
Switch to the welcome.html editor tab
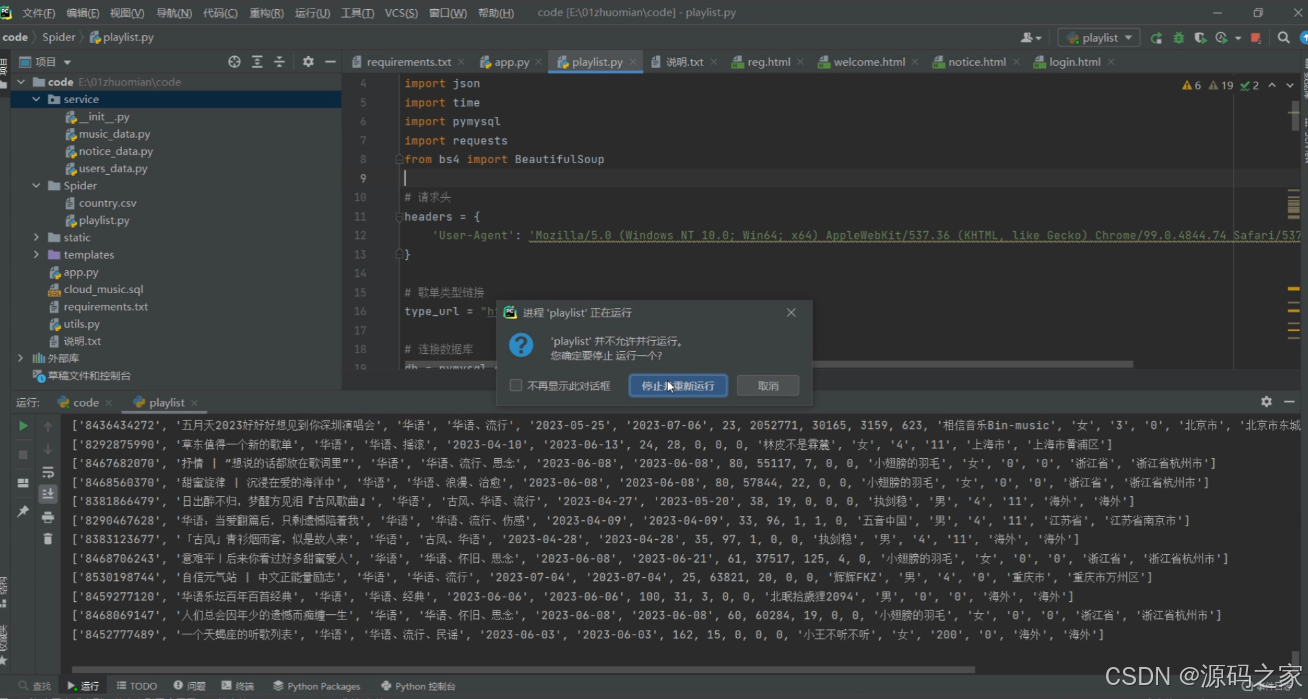tap(868, 62)
